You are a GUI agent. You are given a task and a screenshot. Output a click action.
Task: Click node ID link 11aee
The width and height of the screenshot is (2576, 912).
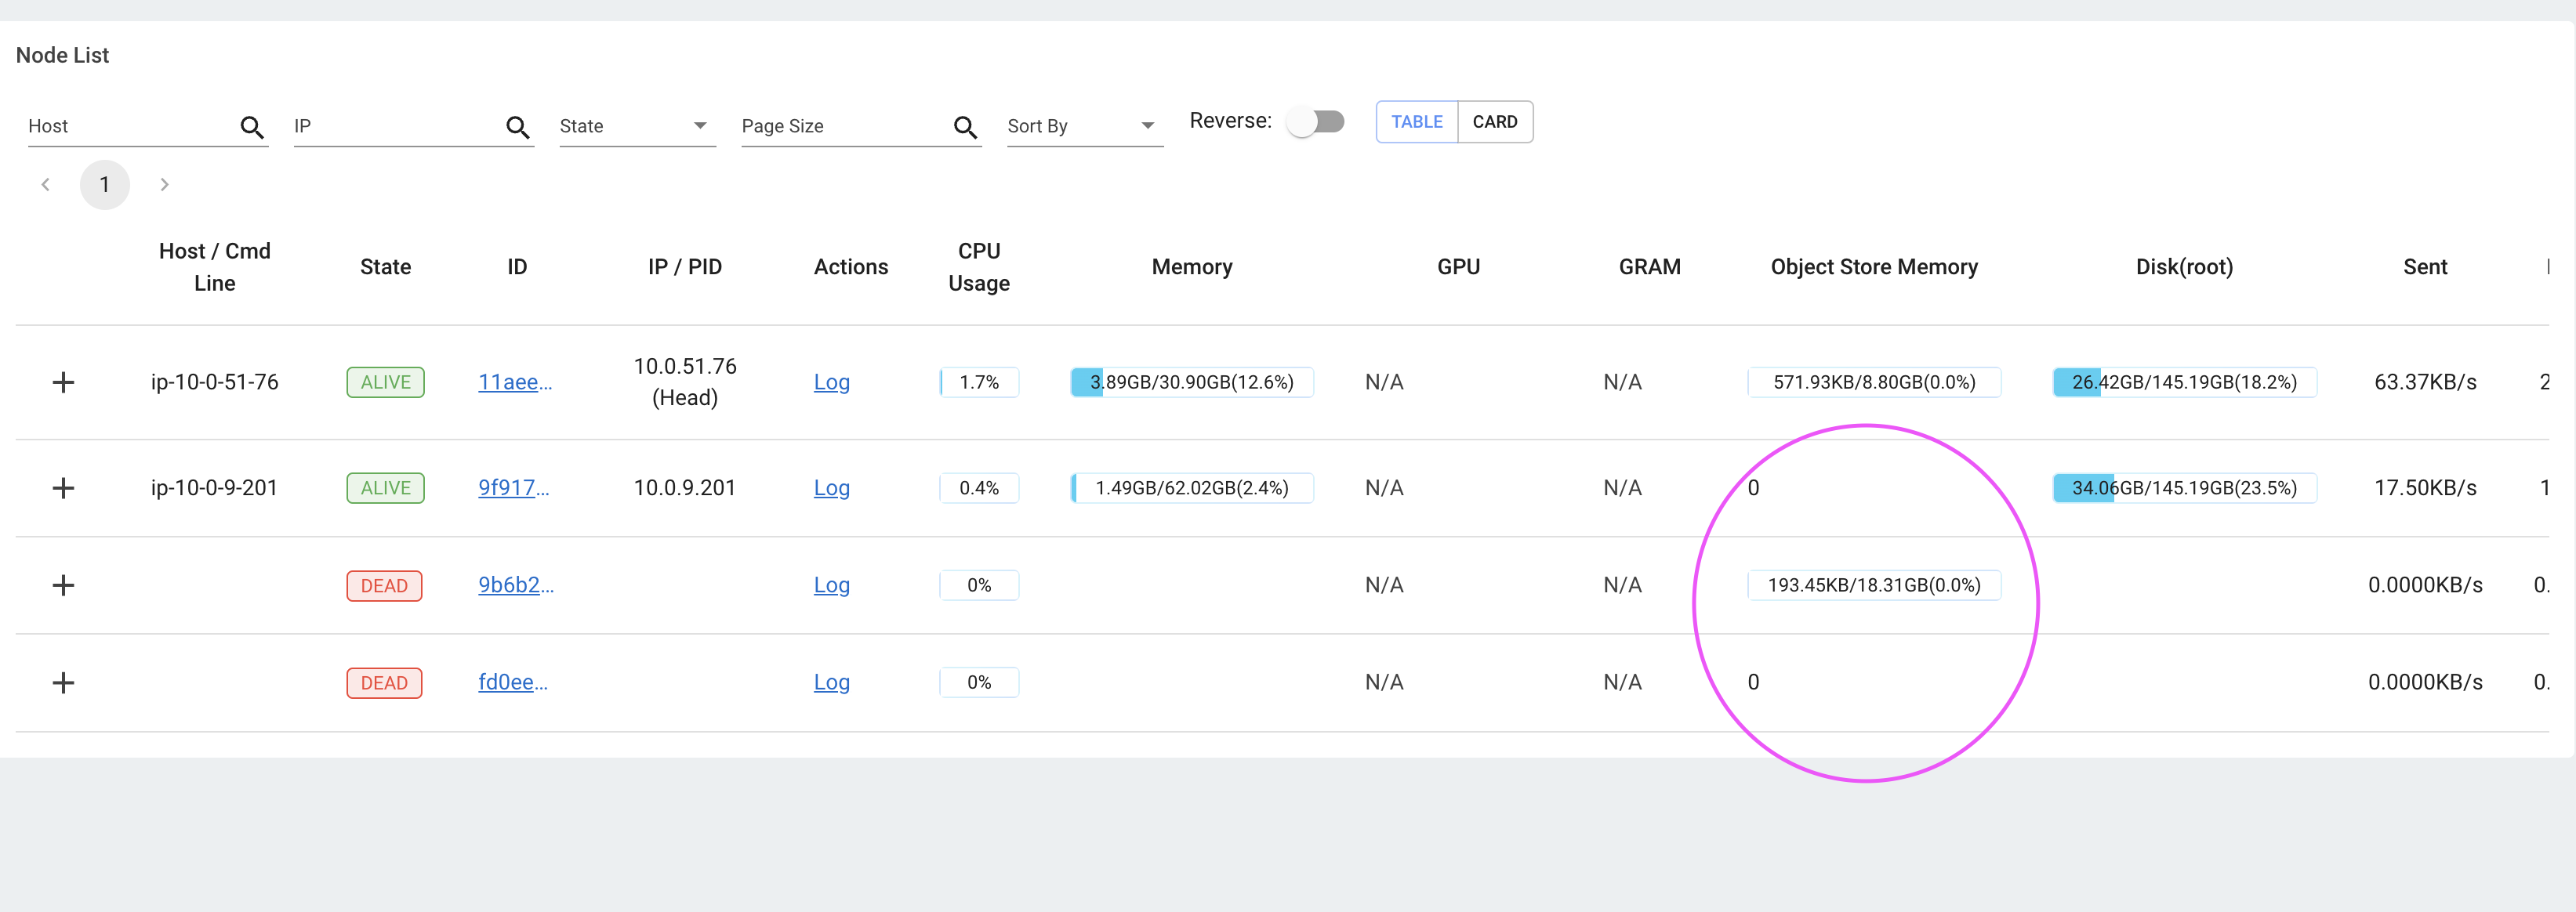coord(514,382)
